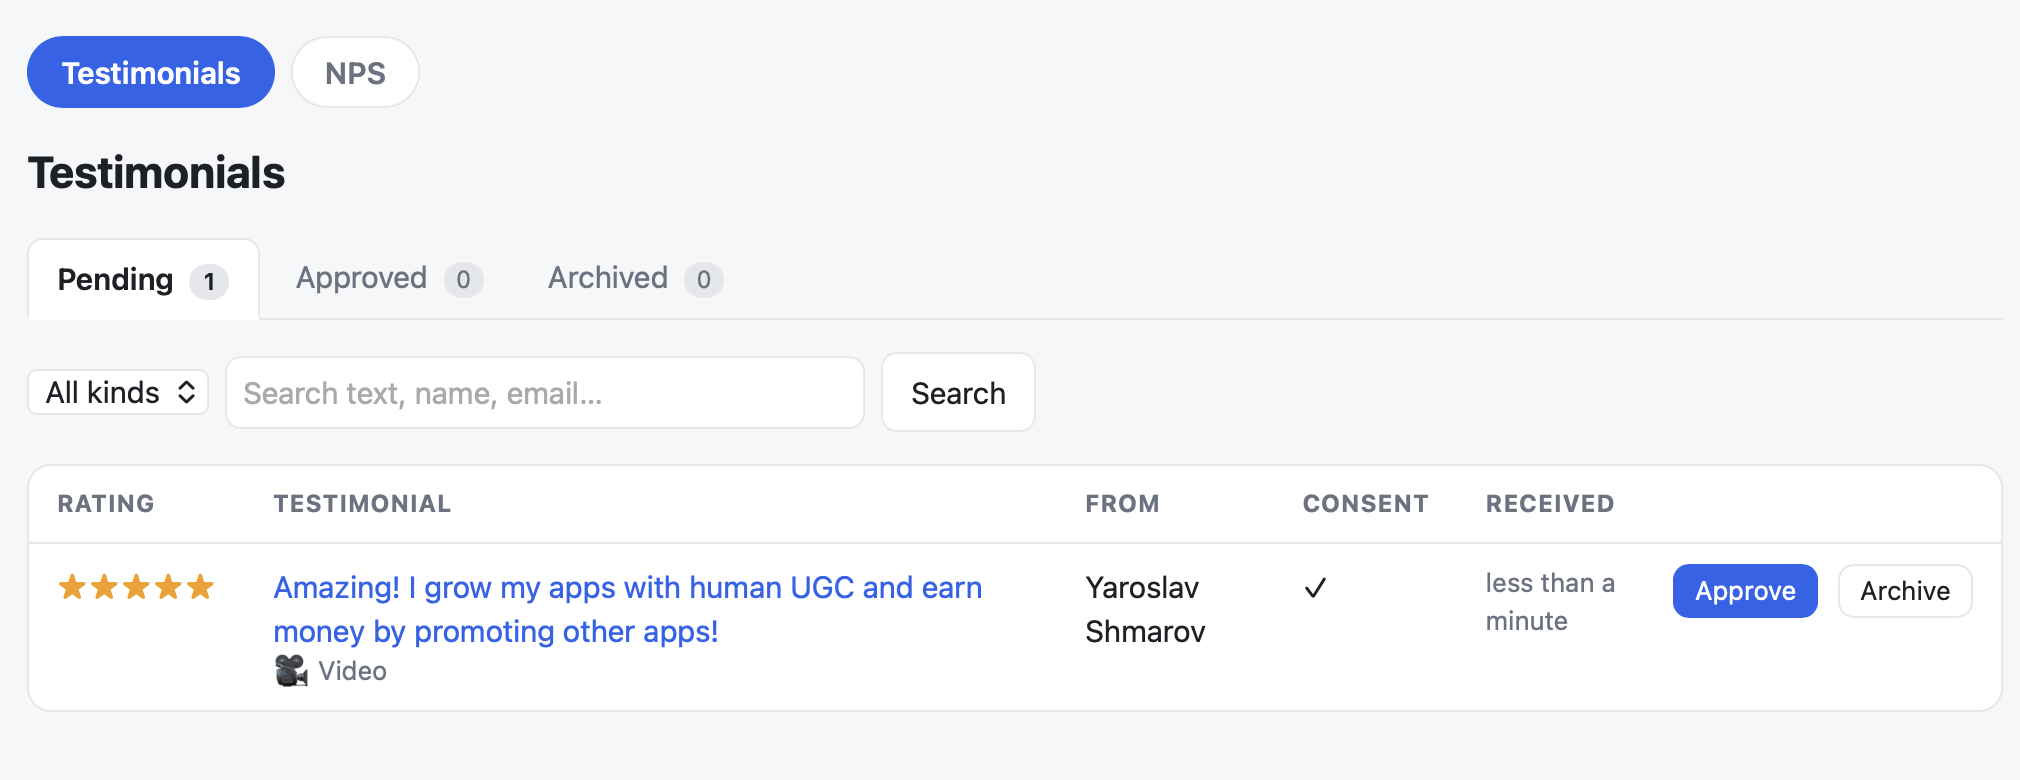Approve Yaroslav Shmarov's testimonial
Screen dimensions: 2020x780
coord(1745,591)
